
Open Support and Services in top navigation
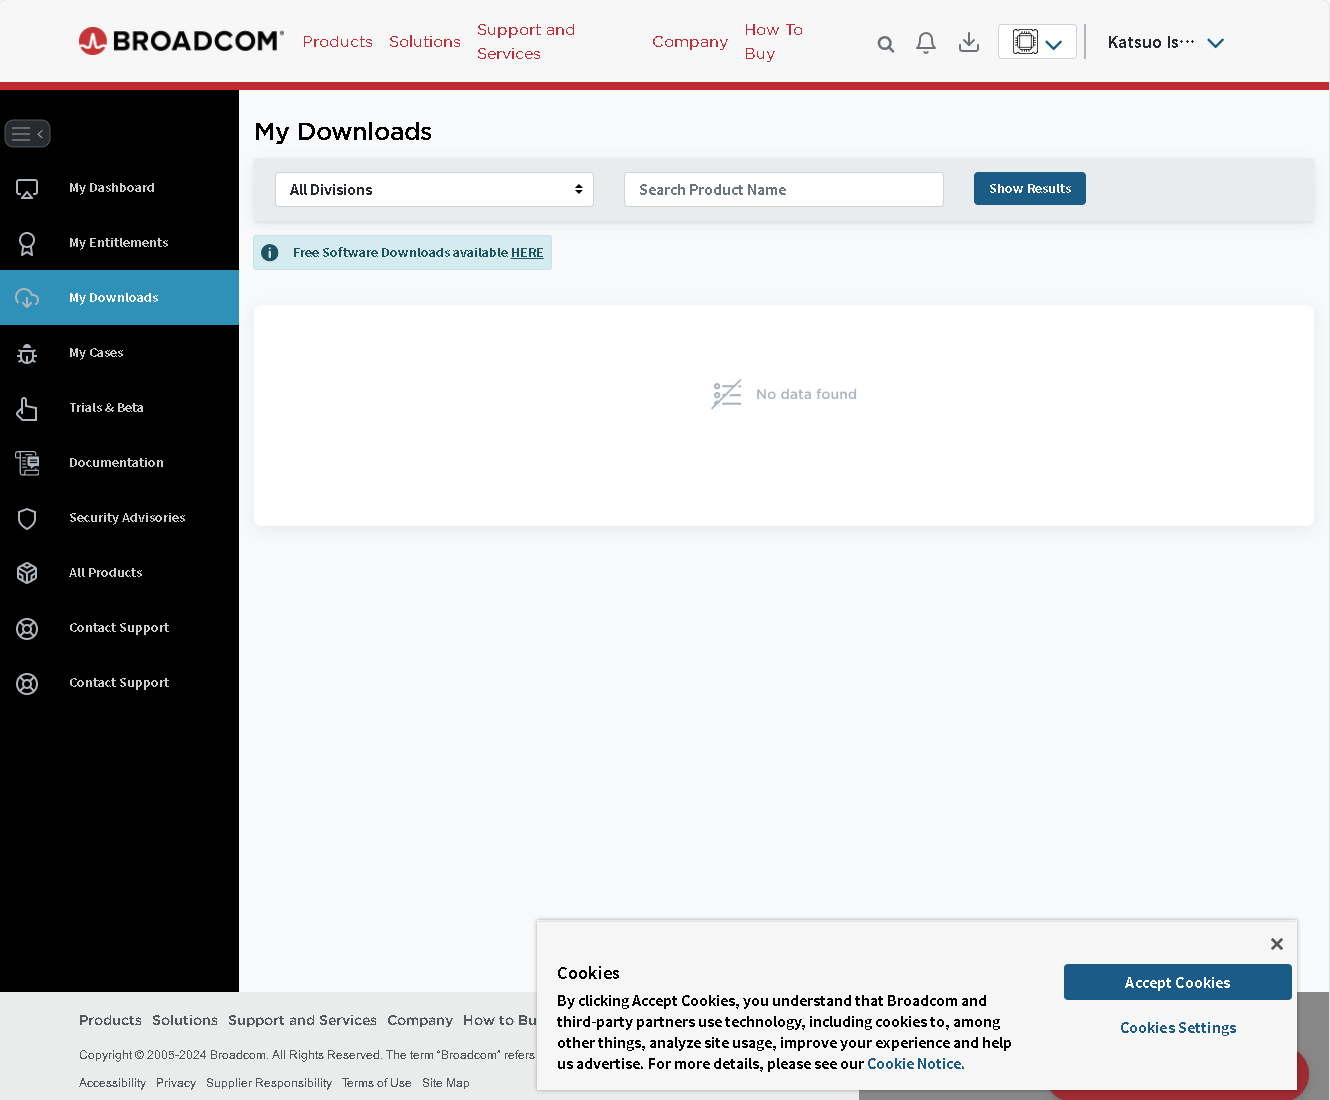(x=526, y=42)
